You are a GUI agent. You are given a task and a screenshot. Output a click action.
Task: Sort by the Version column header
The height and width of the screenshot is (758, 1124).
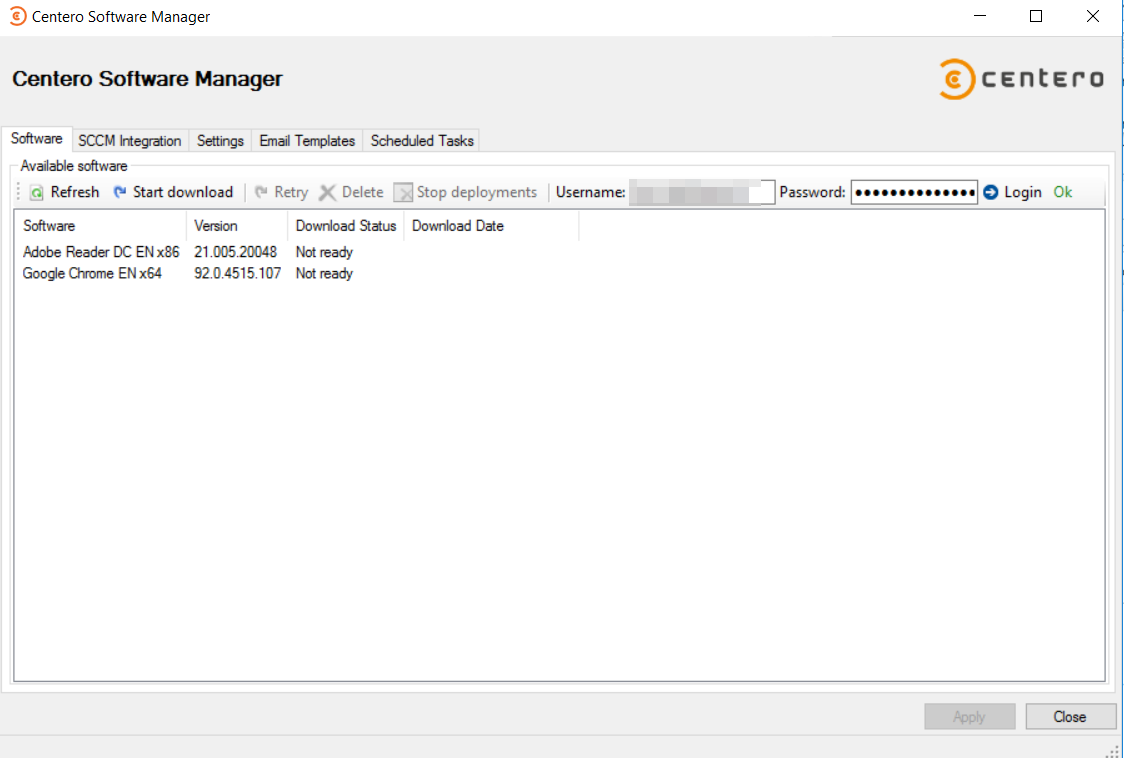(x=237, y=226)
